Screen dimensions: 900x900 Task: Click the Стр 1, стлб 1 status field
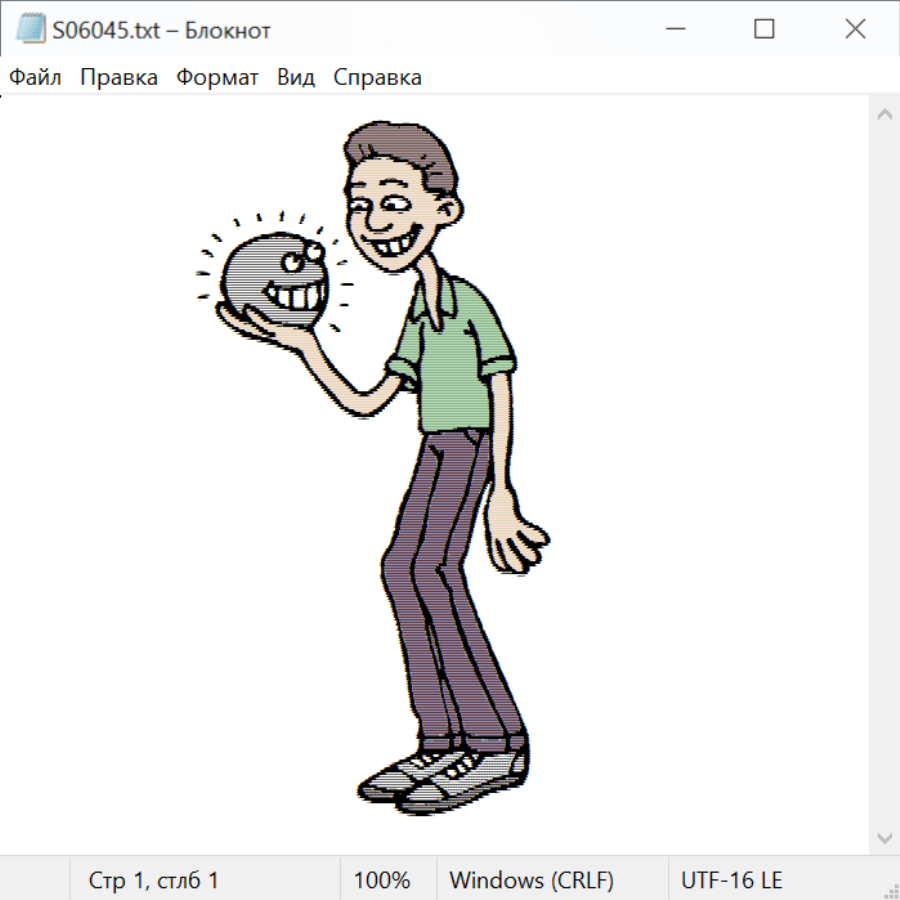click(154, 880)
